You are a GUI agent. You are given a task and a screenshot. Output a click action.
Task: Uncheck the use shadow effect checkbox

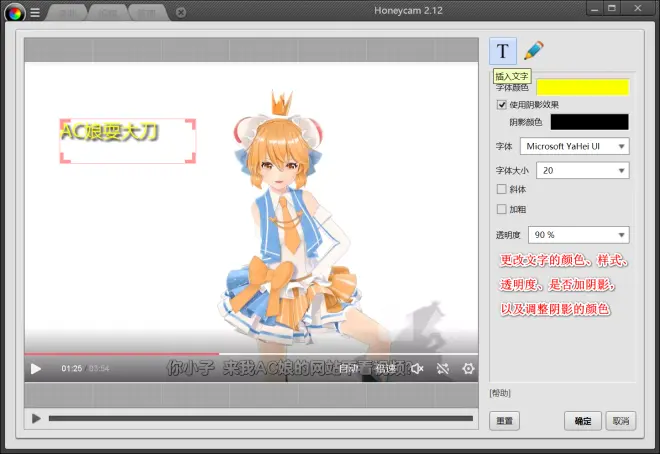click(x=501, y=105)
